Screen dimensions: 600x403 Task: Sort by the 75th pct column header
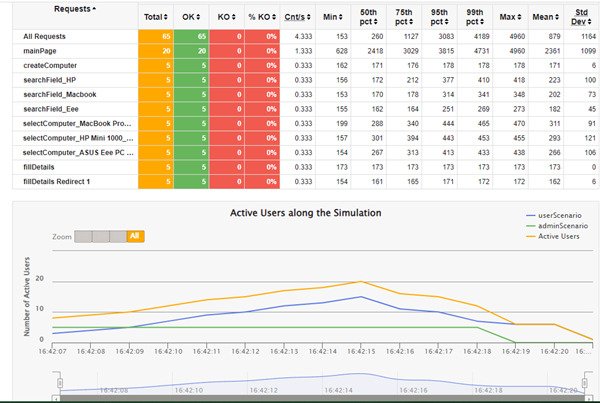(x=404, y=17)
